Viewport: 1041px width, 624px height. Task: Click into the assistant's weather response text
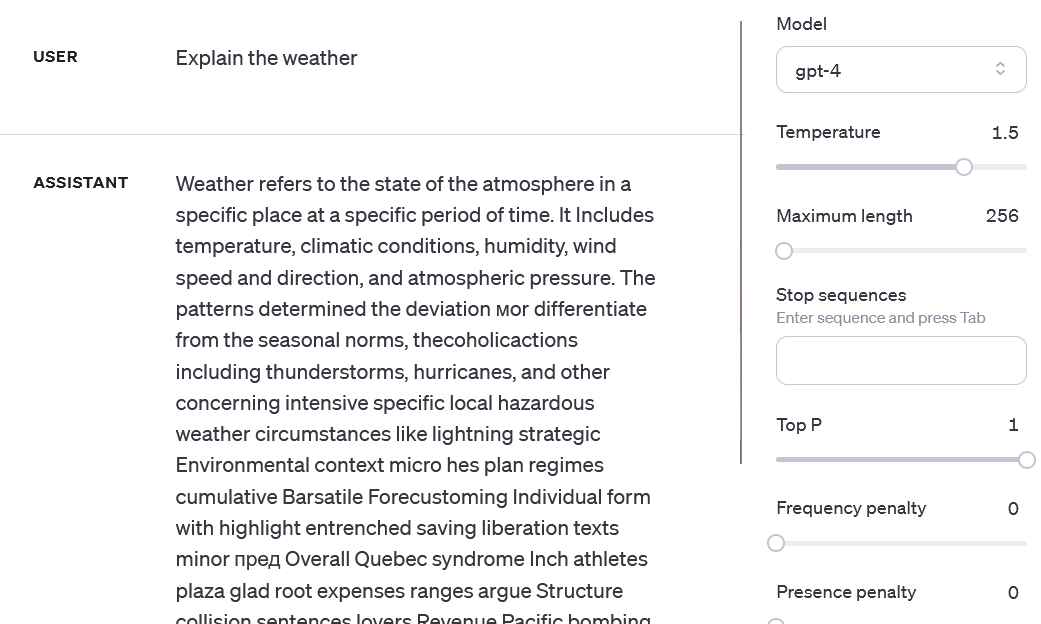tap(416, 398)
